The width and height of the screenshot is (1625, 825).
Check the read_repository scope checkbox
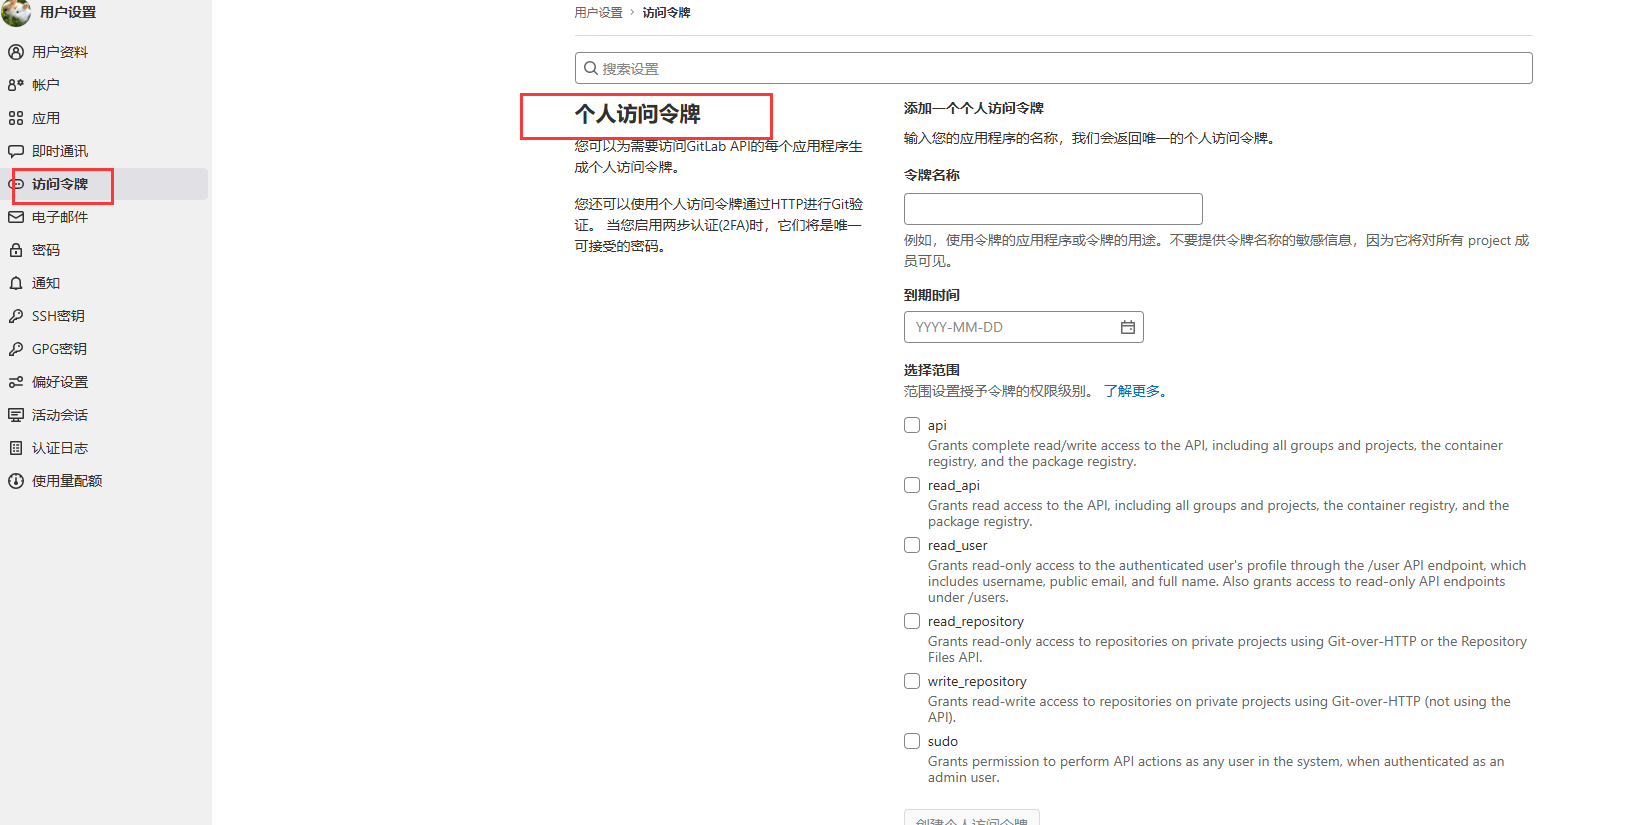point(912,621)
